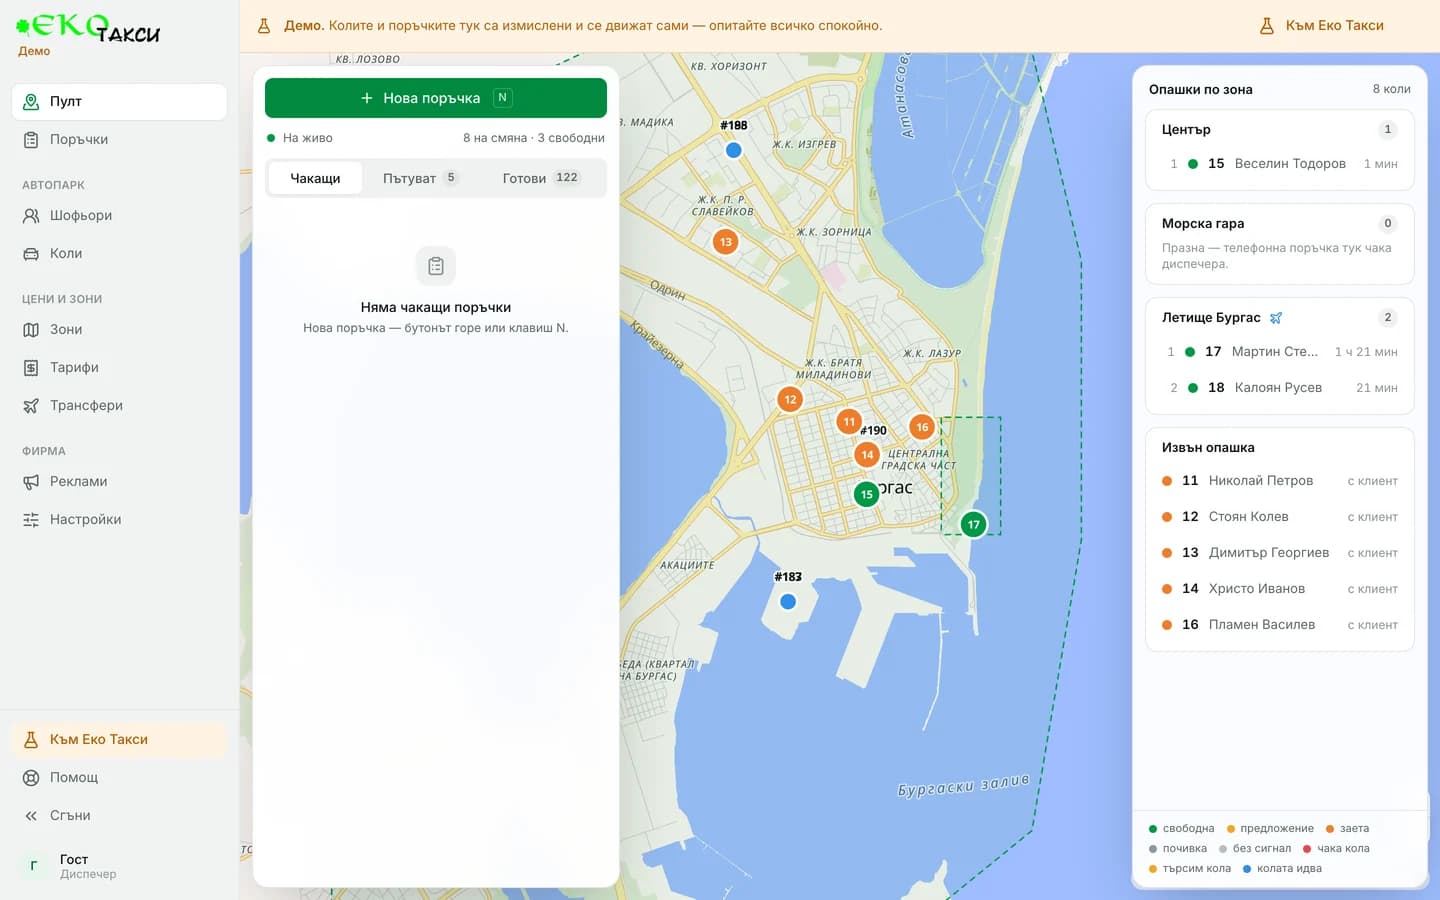Select car 18 Калоян Русев row

[1280, 388]
